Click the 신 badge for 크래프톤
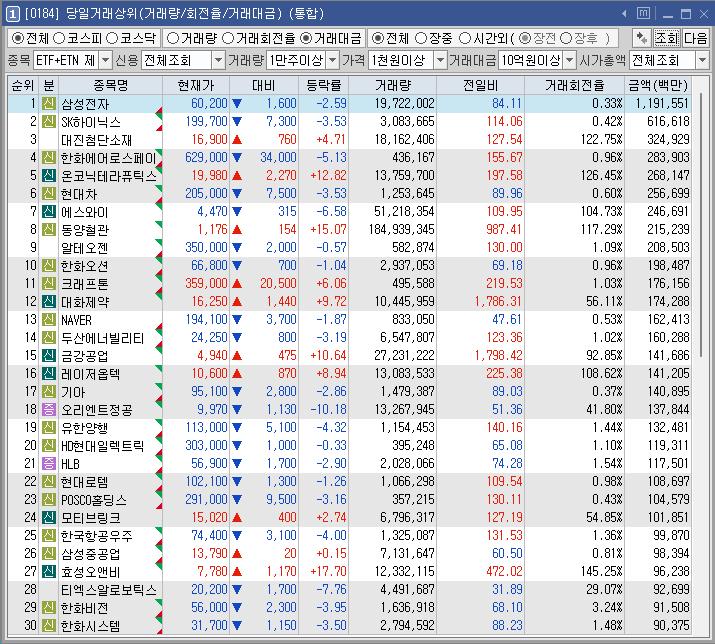Image resolution: width=715 pixels, height=644 pixels. [49, 284]
